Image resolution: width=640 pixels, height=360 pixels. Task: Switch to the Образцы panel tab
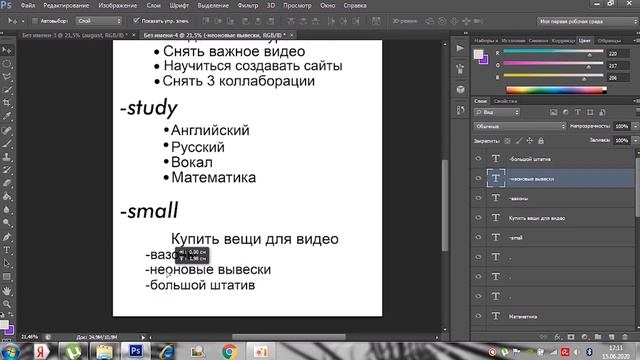point(609,41)
